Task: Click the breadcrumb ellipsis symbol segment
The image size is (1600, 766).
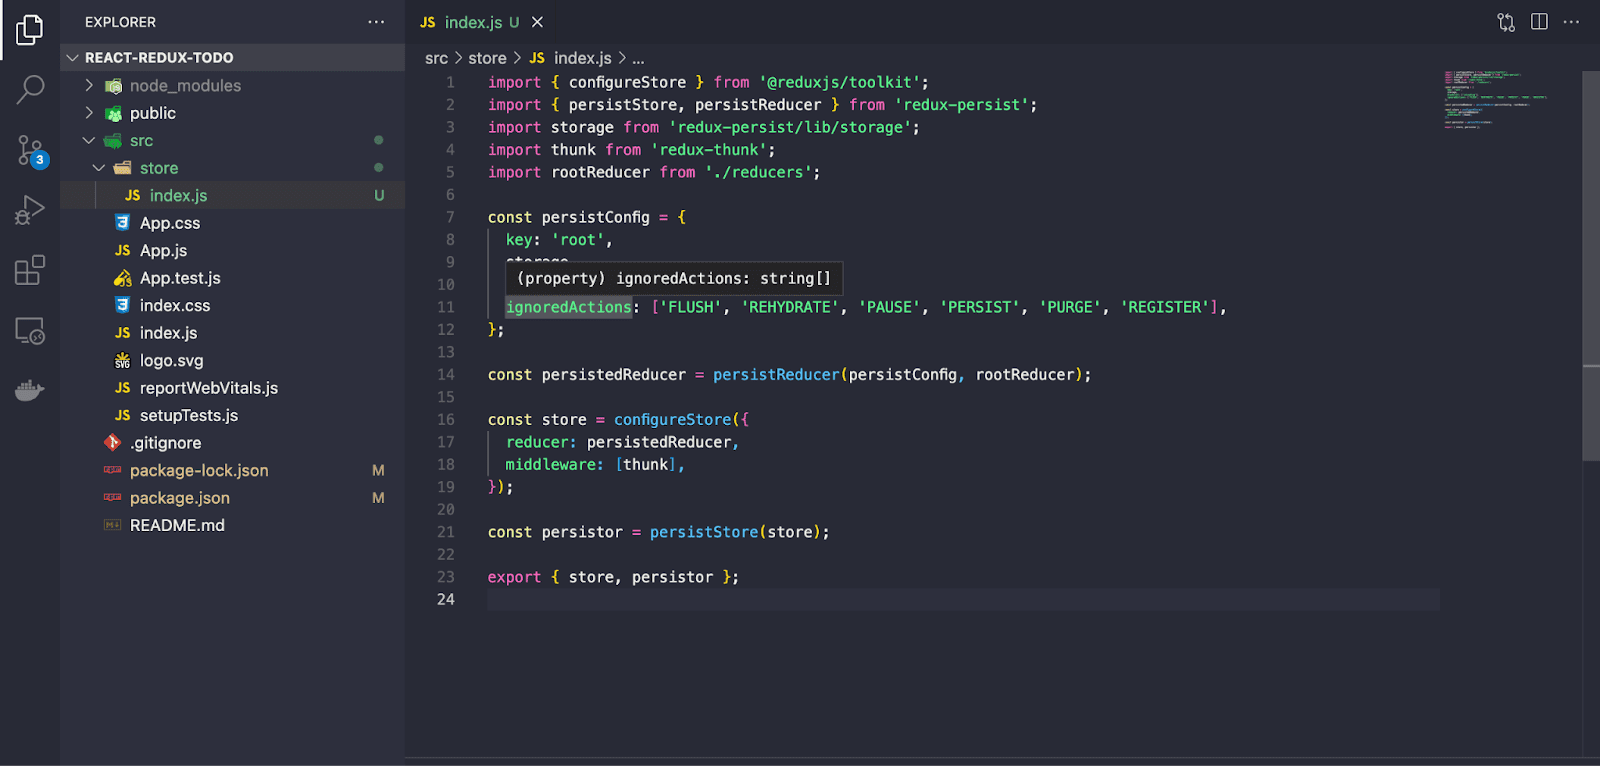Action: click(638, 59)
